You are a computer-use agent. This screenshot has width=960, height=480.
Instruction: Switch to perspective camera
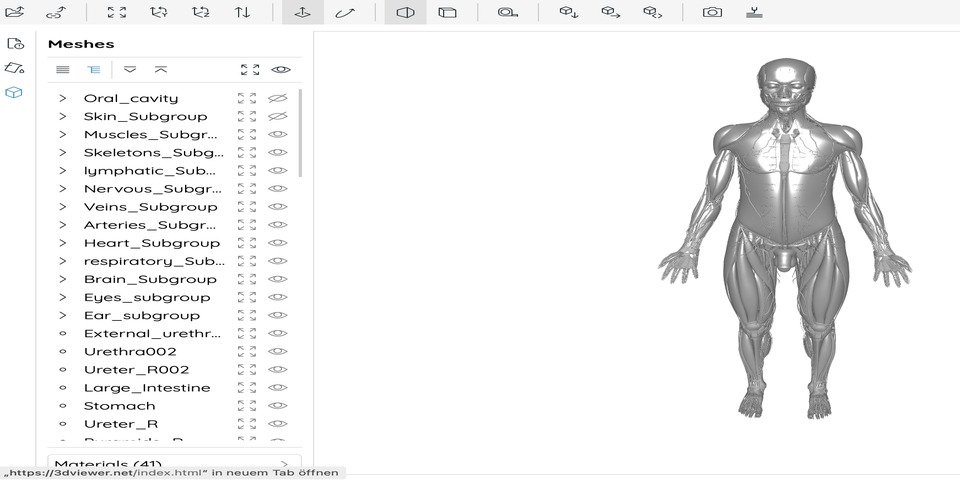tap(405, 12)
